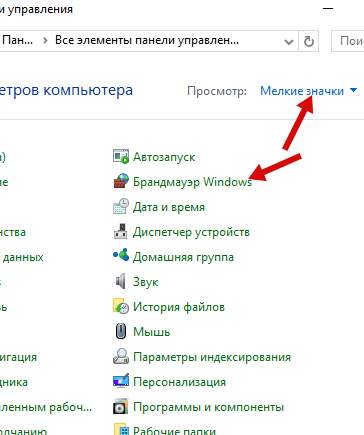
Task: Open the Рабочие папки link
Action: pos(174,430)
